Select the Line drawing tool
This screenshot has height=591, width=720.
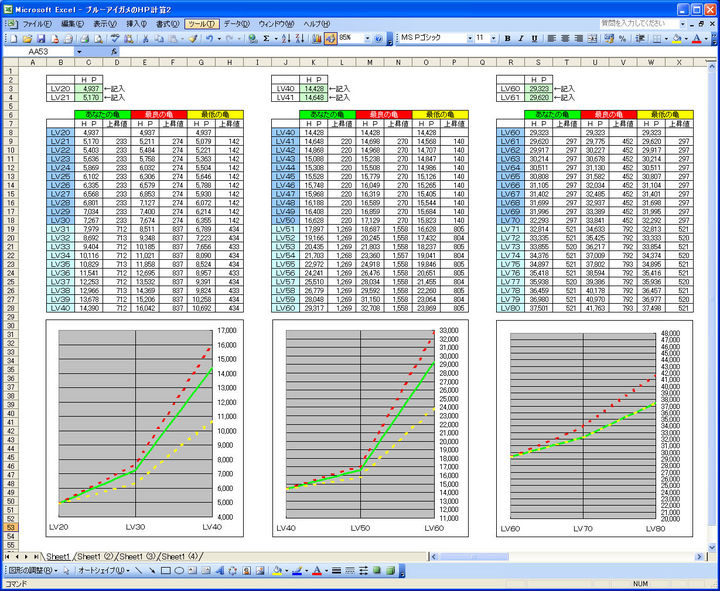coord(139,571)
